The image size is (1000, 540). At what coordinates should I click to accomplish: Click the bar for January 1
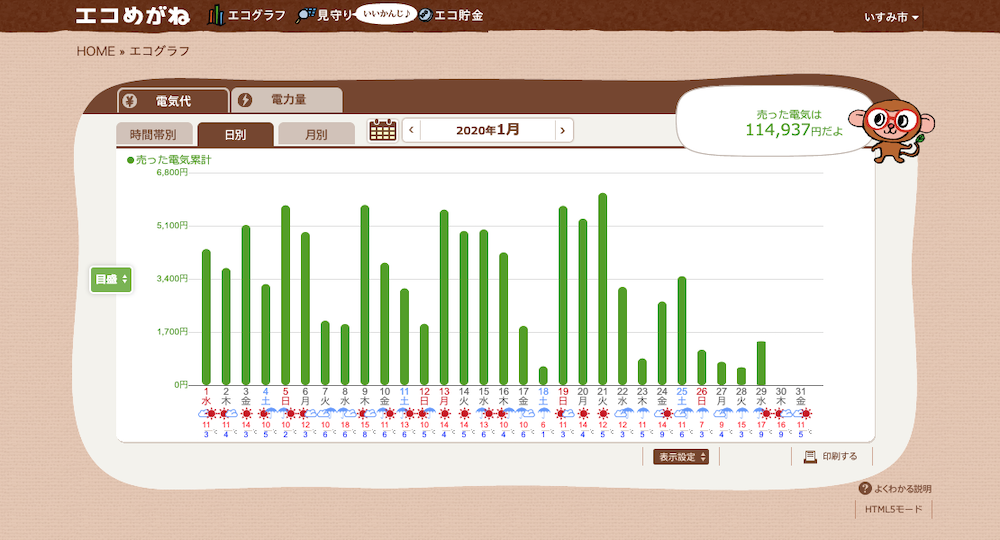coord(206,317)
